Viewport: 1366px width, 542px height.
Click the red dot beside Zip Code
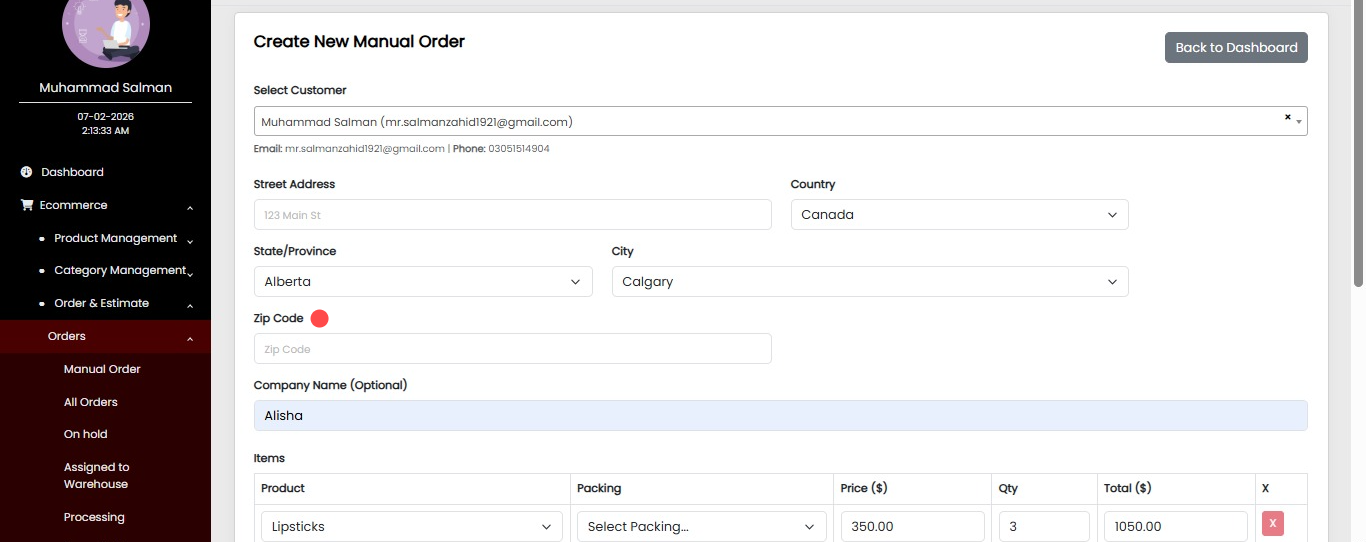coord(319,318)
